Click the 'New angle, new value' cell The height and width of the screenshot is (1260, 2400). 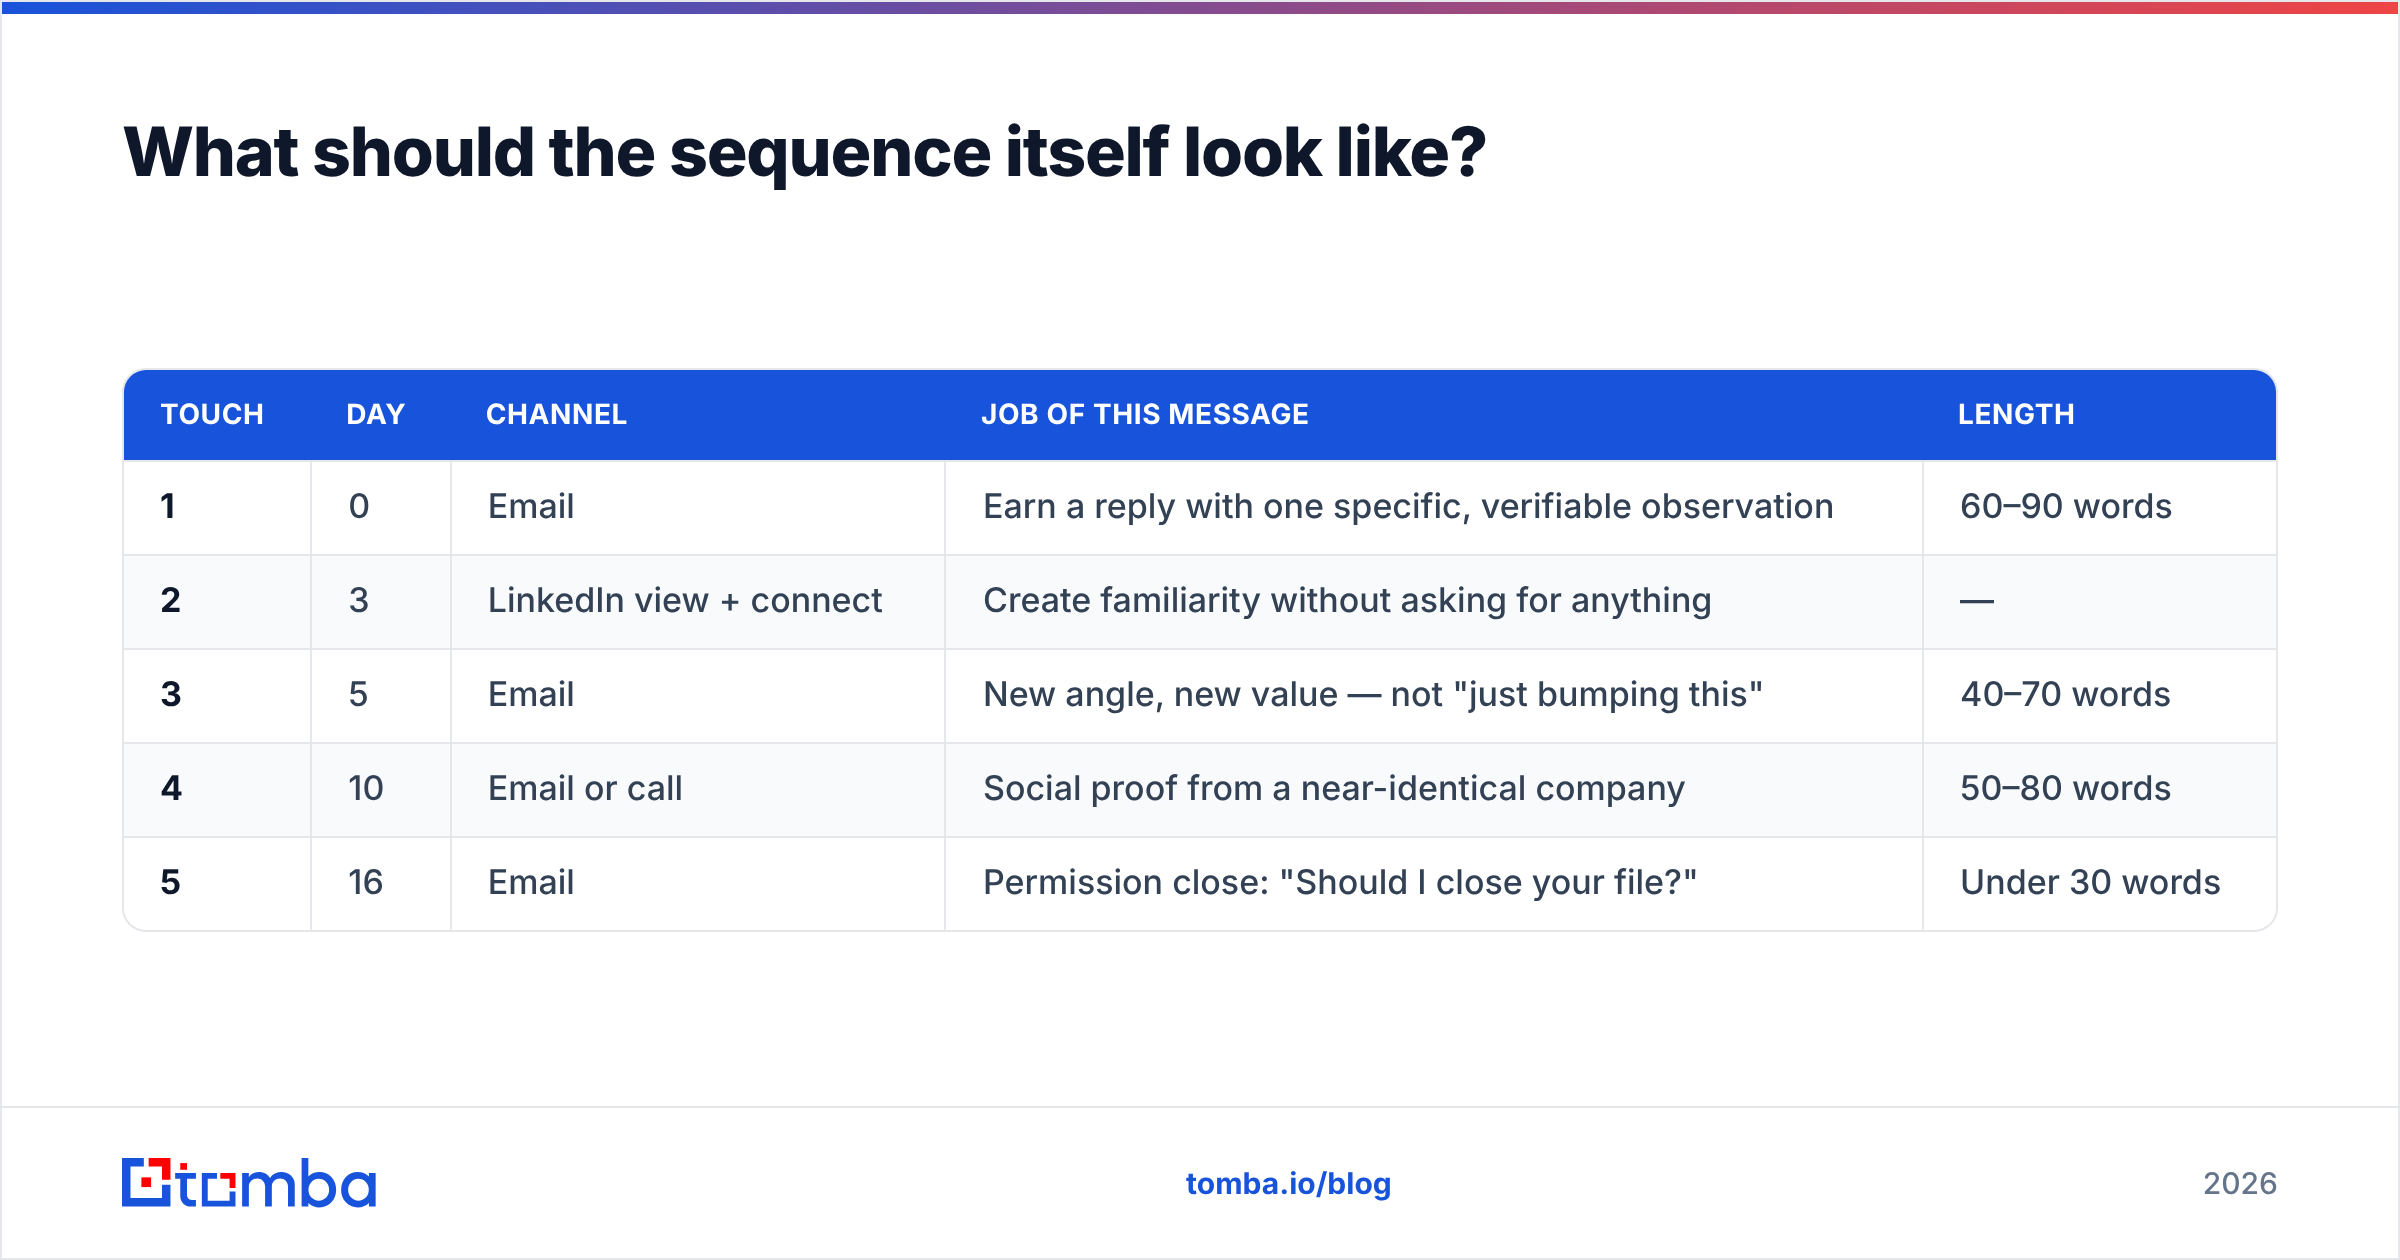tap(1433, 695)
